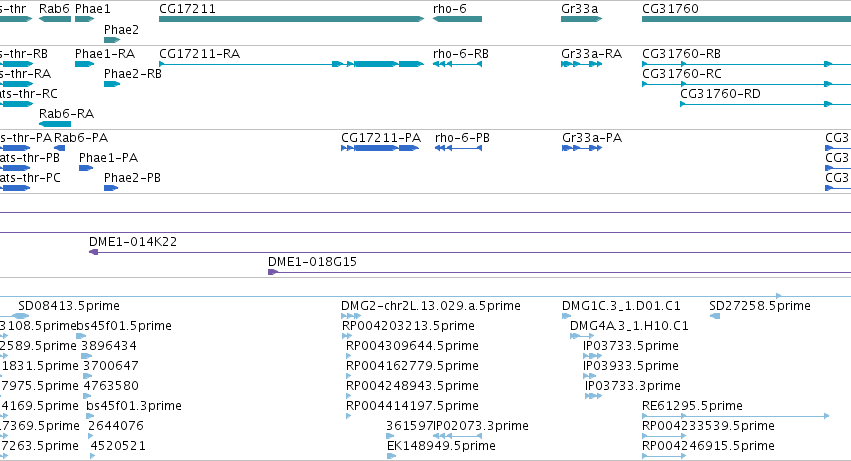Click the Rab6 gene arrow
This screenshot has height=461, width=851.
[55, 19]
